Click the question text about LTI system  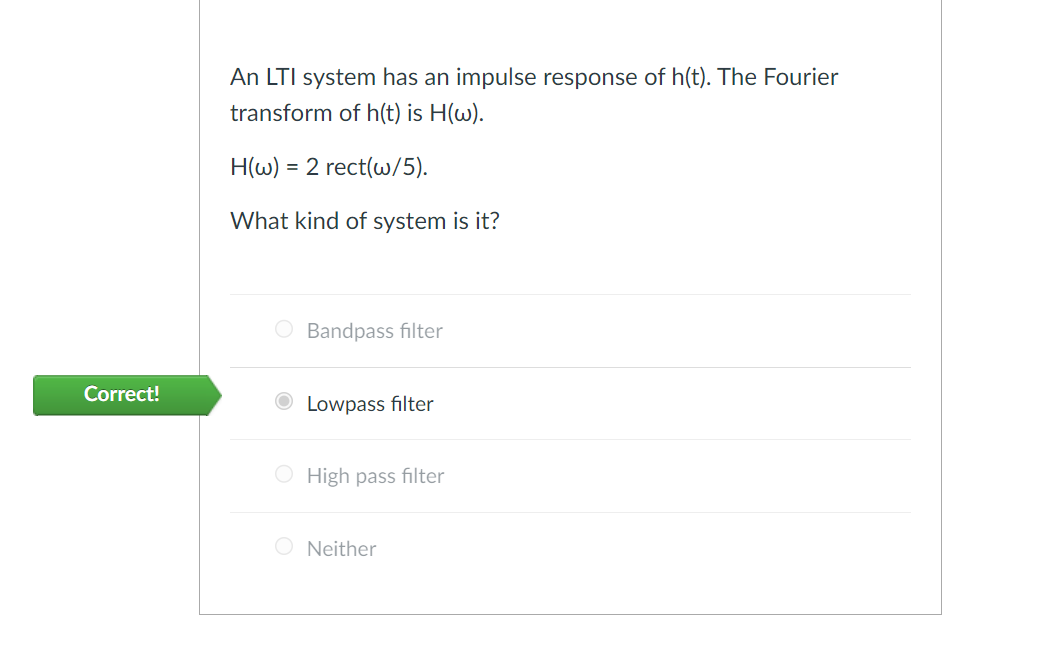[534, 94]
